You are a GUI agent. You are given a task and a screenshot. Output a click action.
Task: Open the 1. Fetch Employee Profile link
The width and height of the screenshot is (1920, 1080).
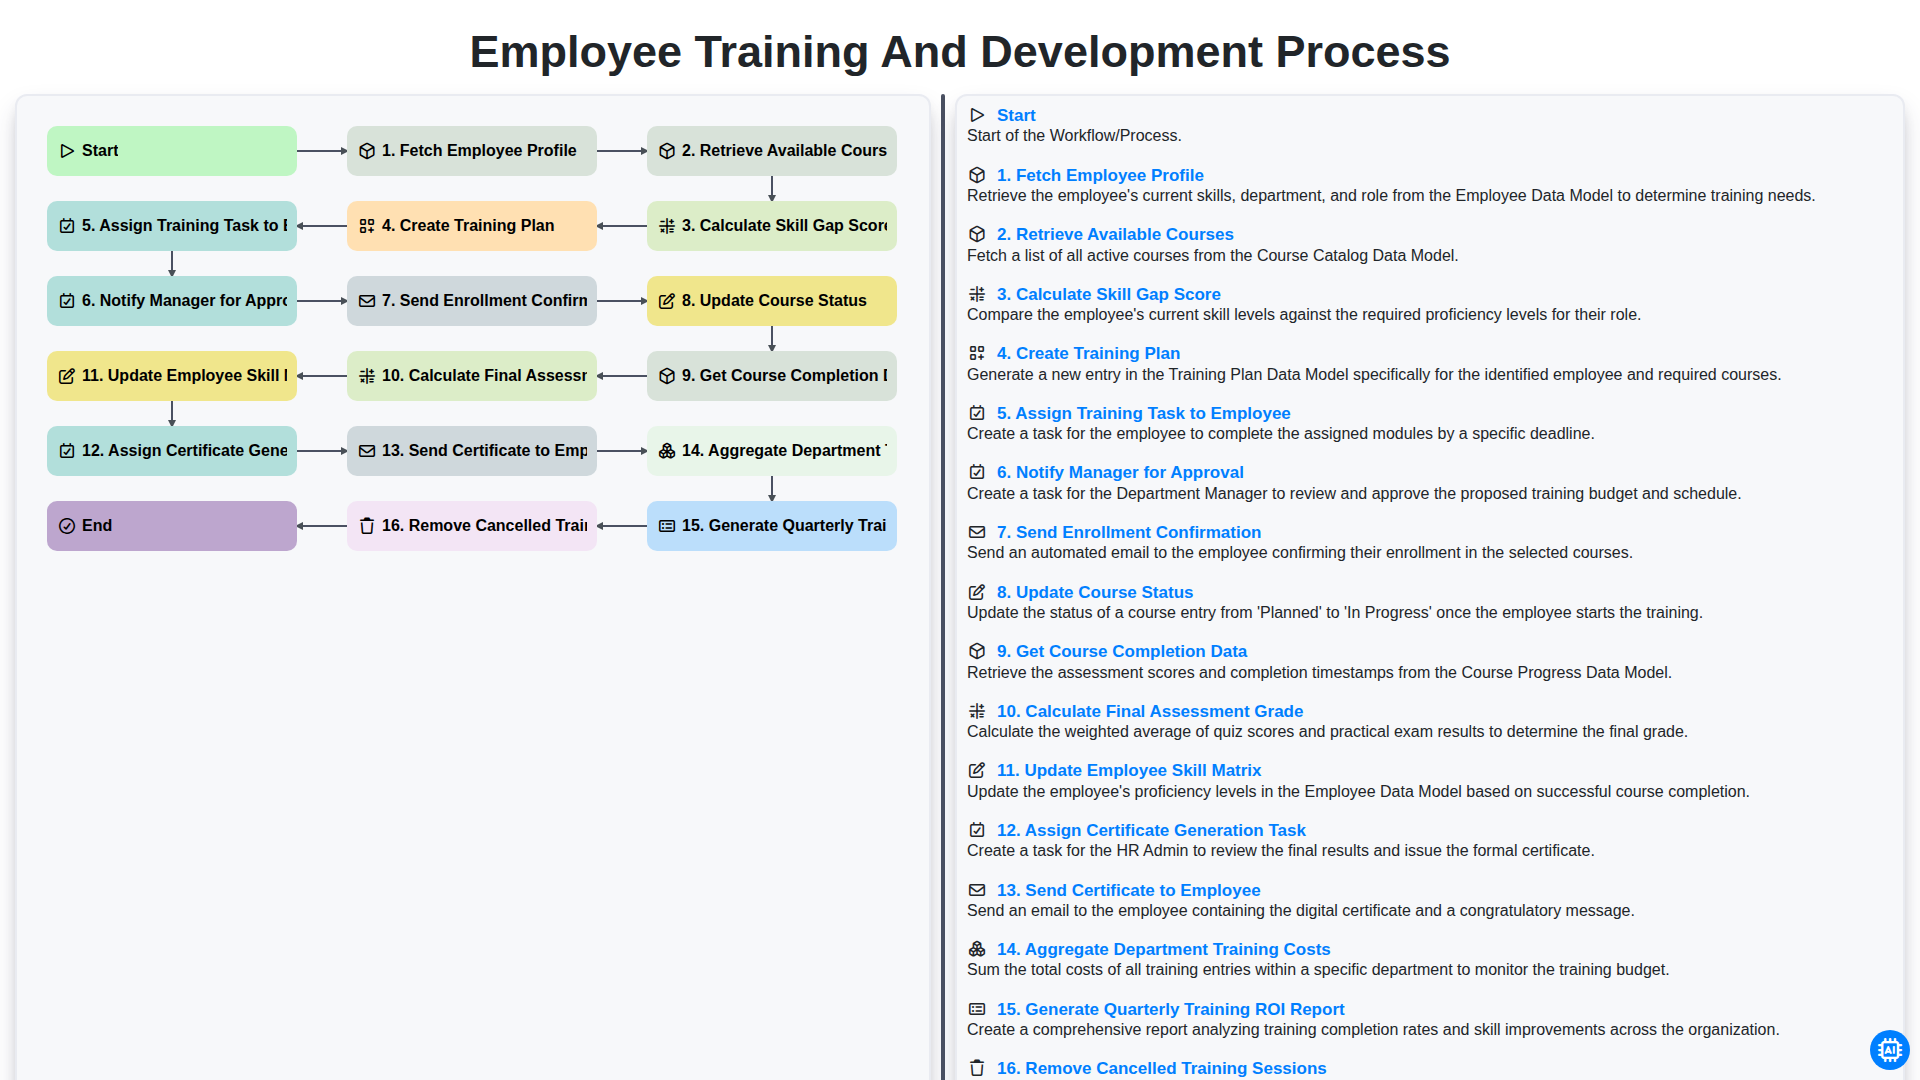[x=1100, y=175]
